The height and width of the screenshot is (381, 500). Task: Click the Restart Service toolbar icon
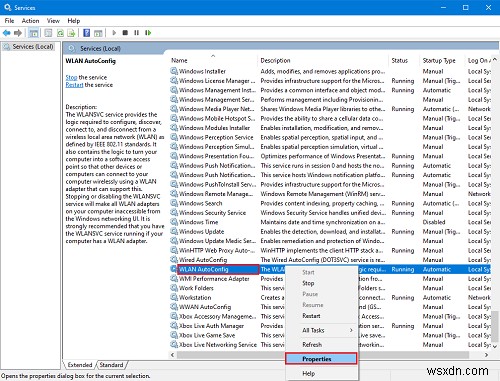pos(148,33)
